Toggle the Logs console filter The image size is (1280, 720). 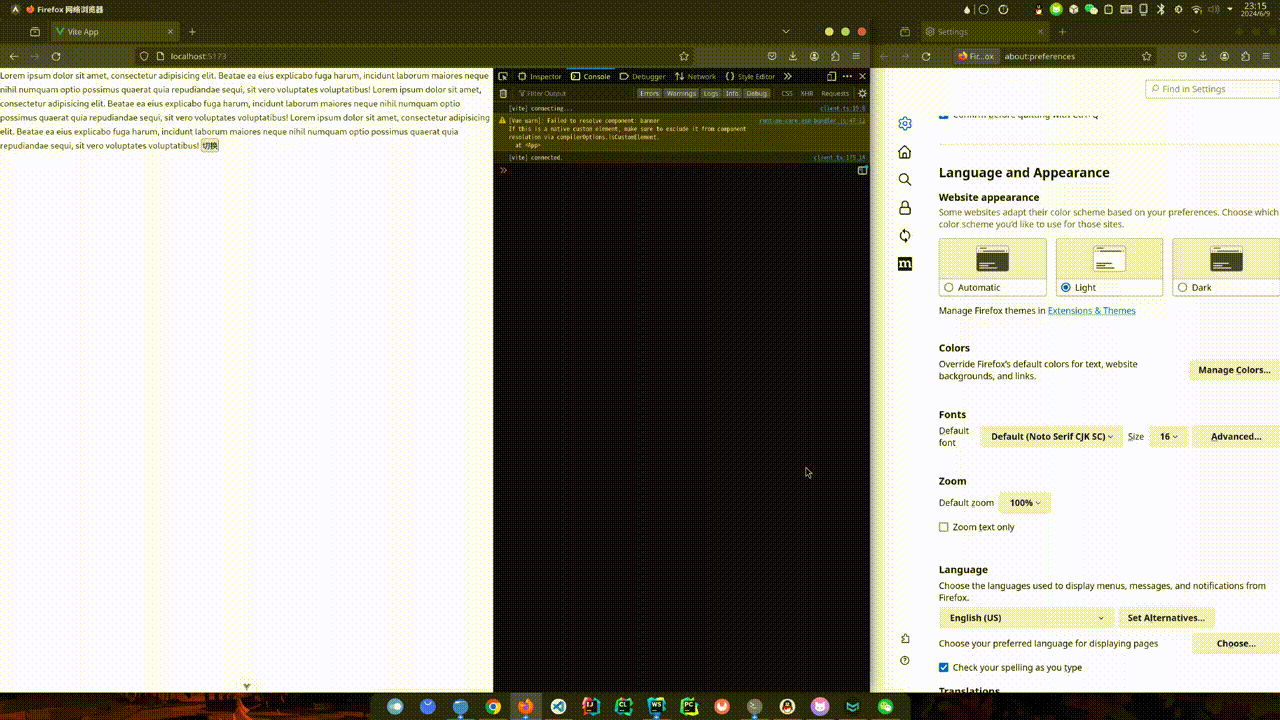(710, 93)
